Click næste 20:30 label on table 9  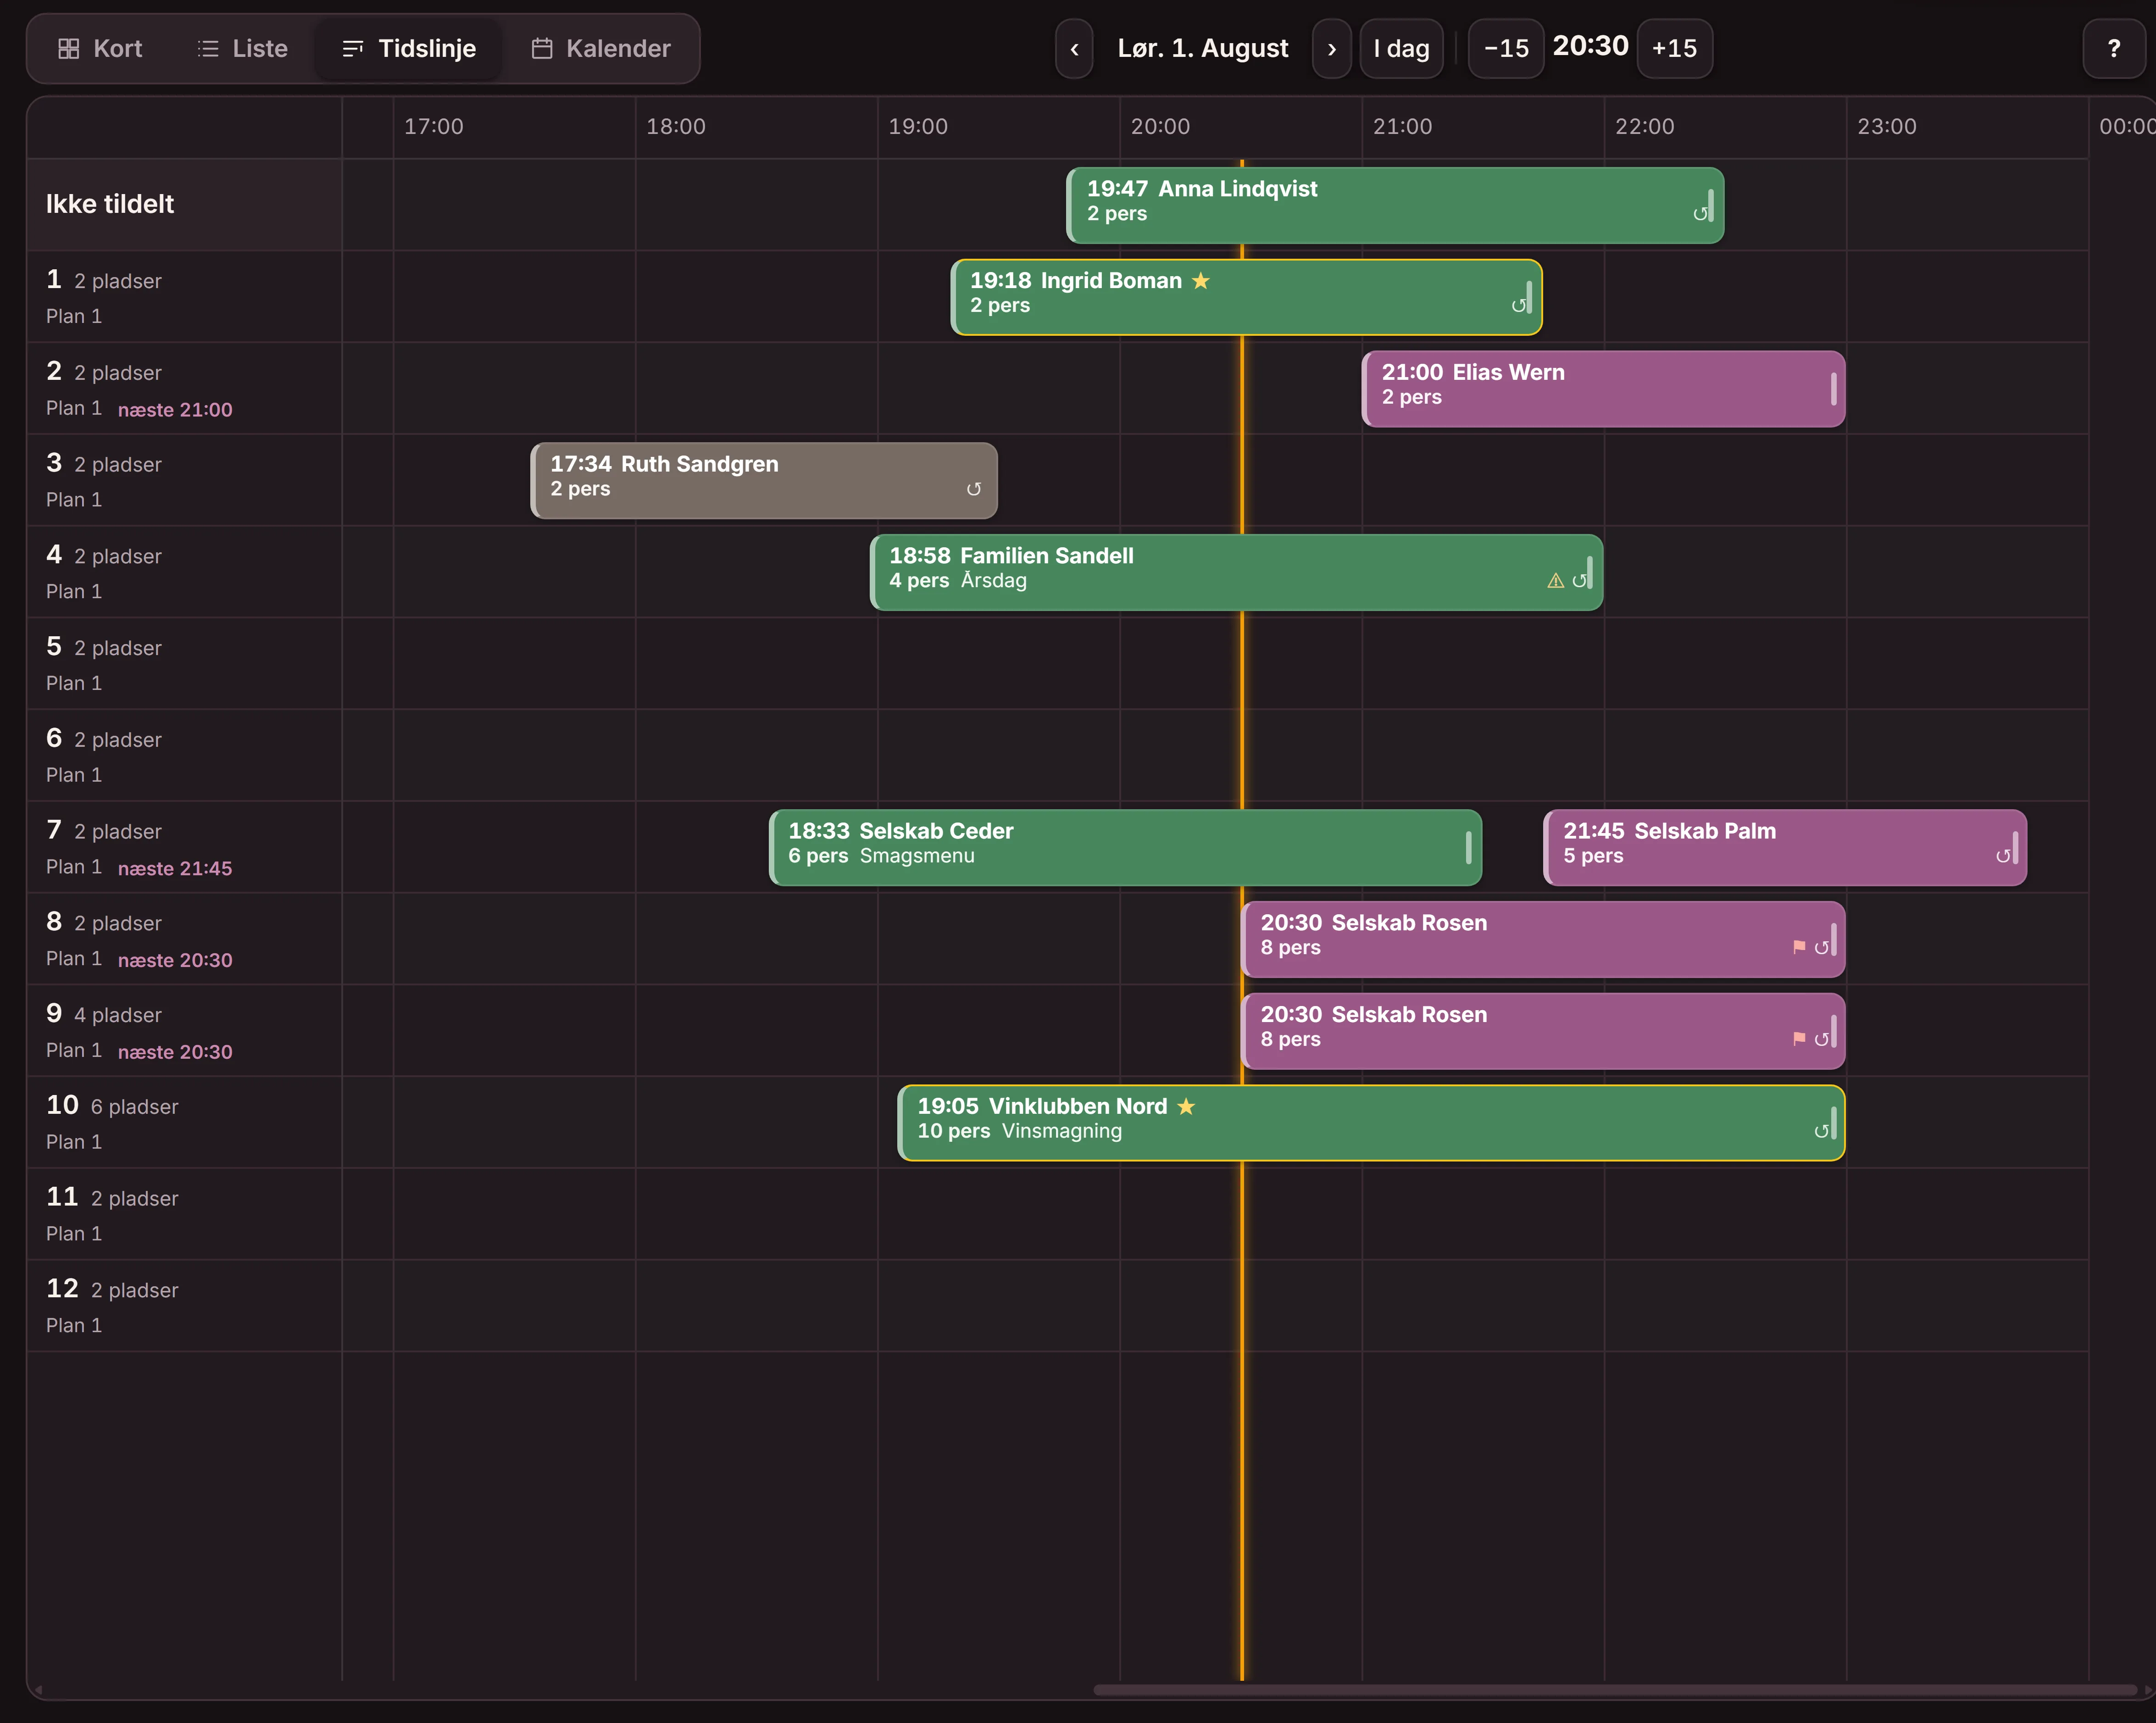click(175, 1052)
